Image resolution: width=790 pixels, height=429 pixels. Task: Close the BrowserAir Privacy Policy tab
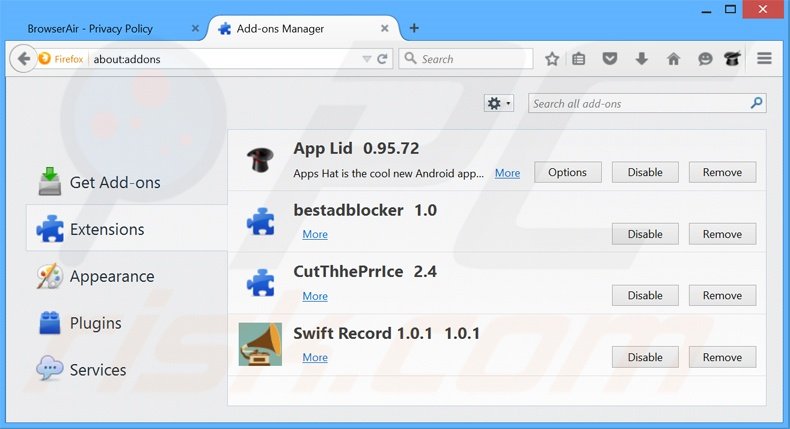click(195, 29)
